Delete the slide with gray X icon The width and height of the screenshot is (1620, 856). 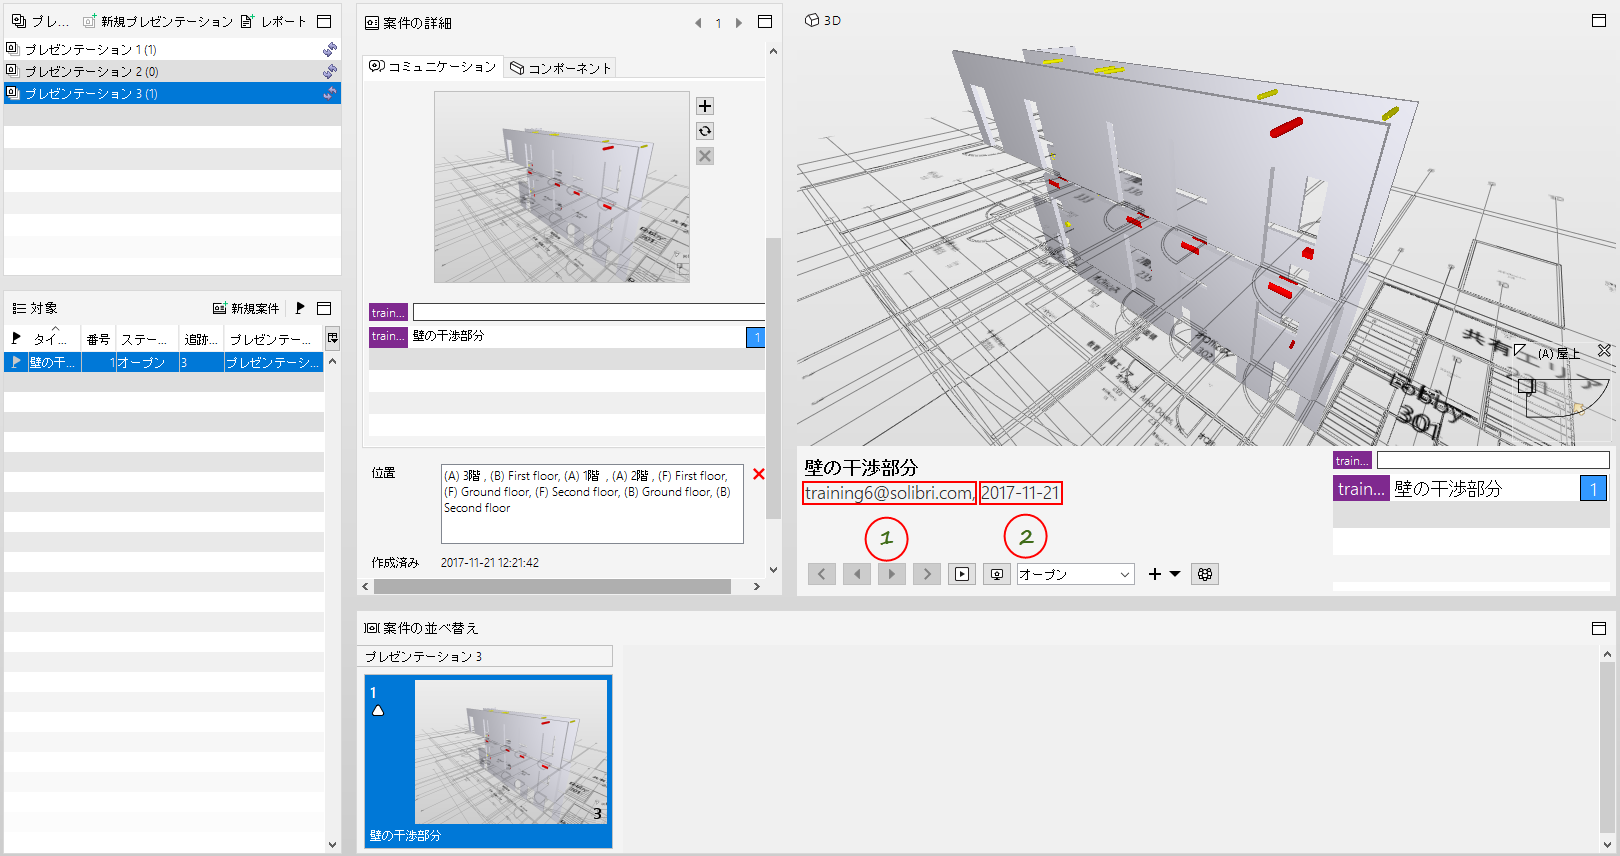coord(705,156)
